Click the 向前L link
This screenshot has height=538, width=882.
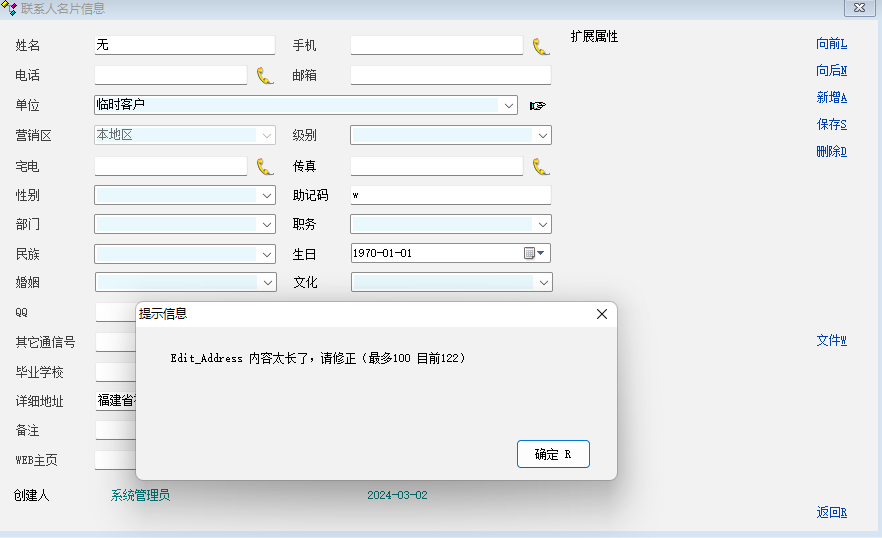tap(831, 44)
